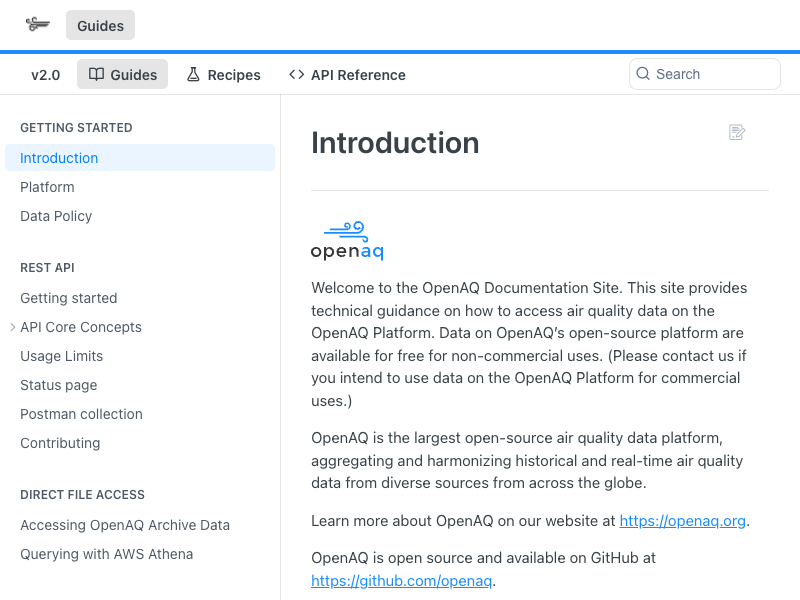
Task: Open the v2.0 version selector
Action: point(45,75)
